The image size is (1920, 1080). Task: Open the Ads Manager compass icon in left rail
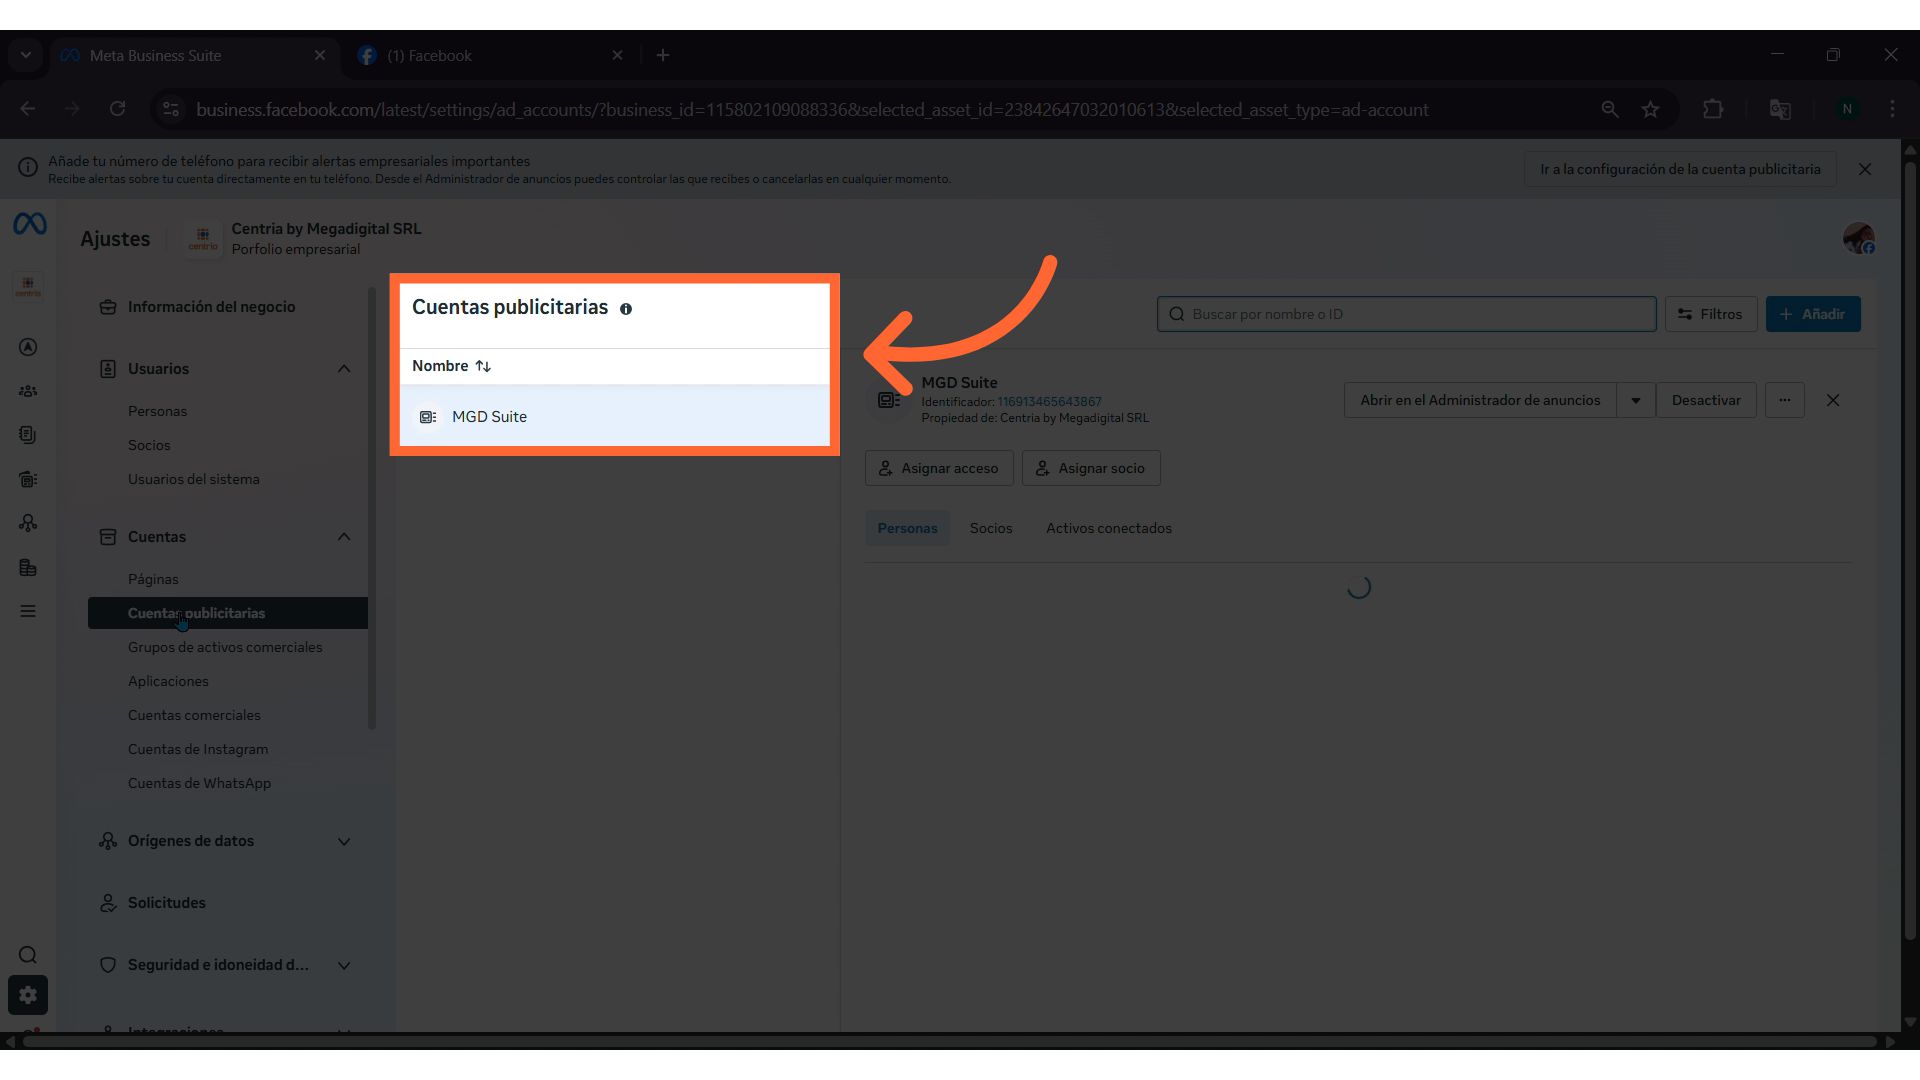(x=28, y=347)
